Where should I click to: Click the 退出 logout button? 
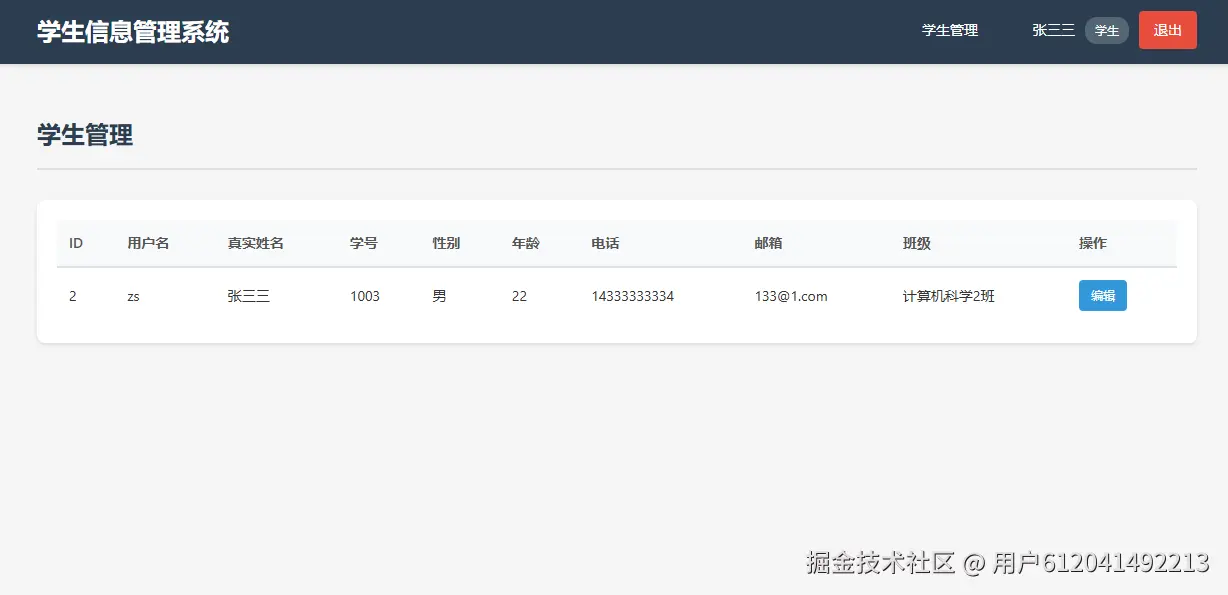pos(1167,30)
